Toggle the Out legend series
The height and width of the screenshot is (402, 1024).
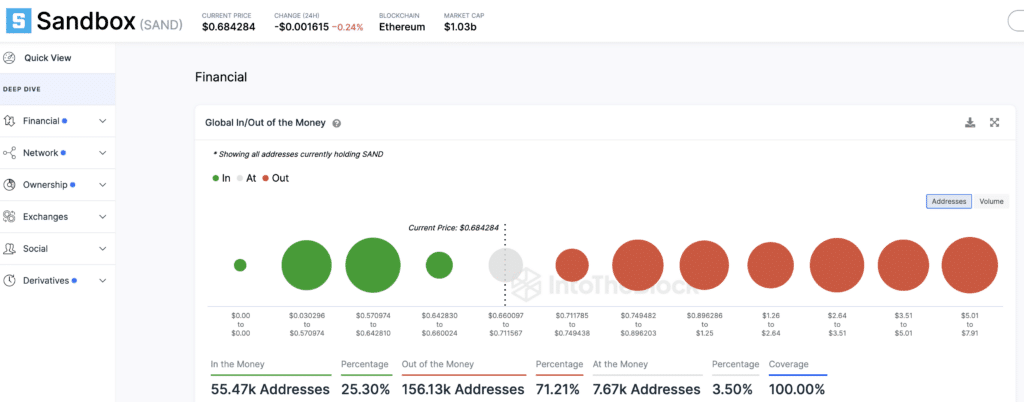coord(276,178)
